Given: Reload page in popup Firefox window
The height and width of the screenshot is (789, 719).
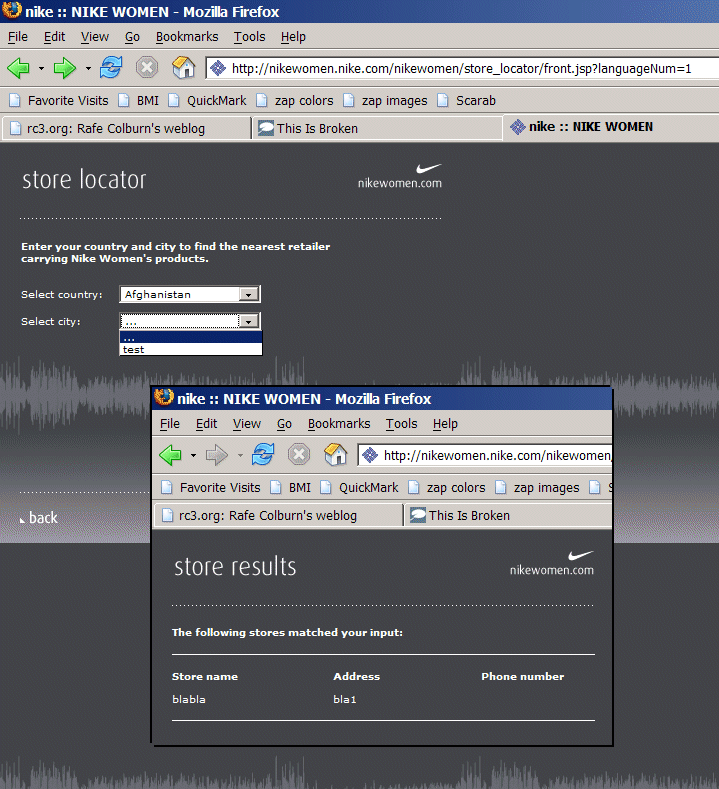Looking at the screenshot, I should click(x=263, y=454).
